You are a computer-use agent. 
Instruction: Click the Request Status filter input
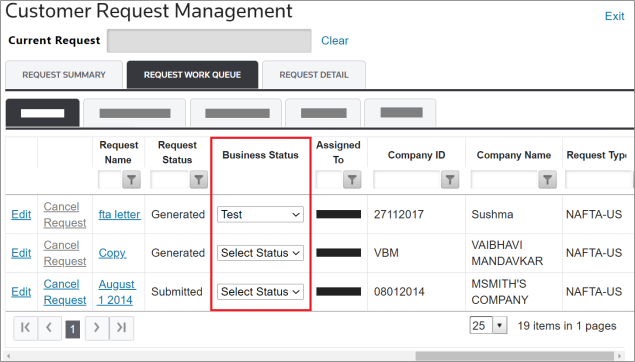click(x=170, y=179)
